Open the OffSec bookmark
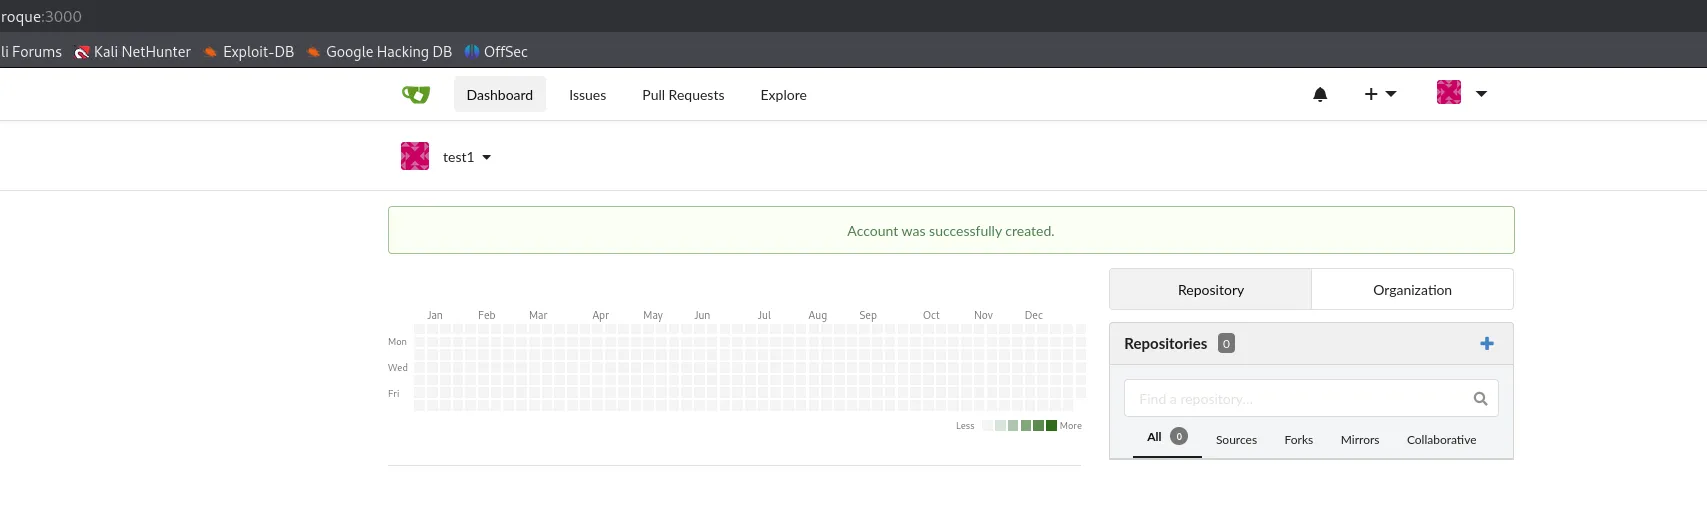 coord(496,52)
